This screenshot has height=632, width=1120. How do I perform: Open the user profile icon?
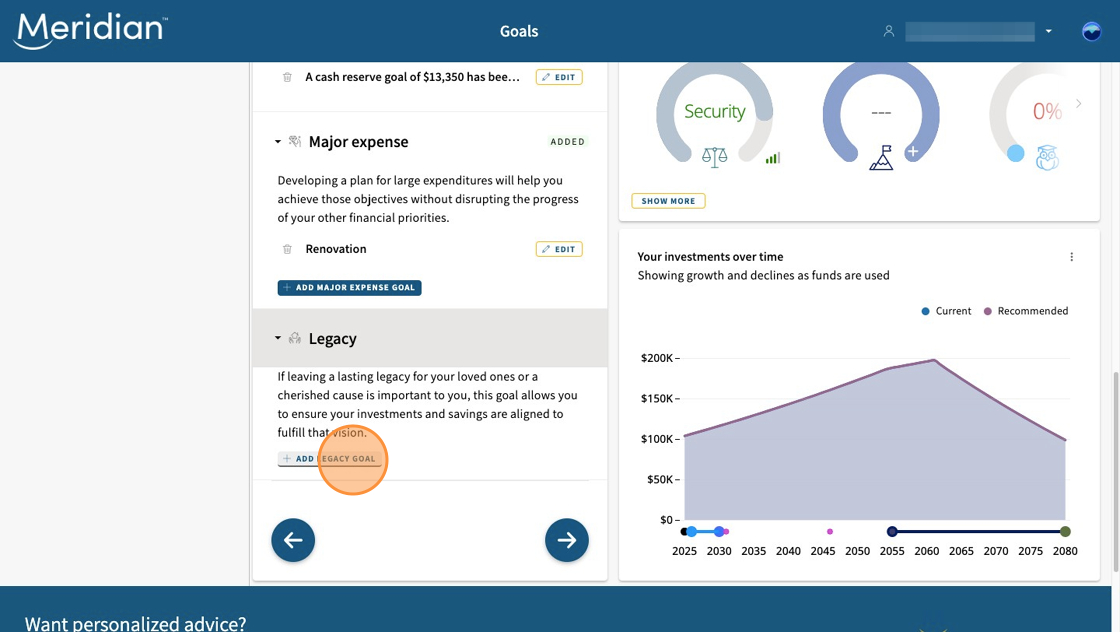[x=889, y=31]
